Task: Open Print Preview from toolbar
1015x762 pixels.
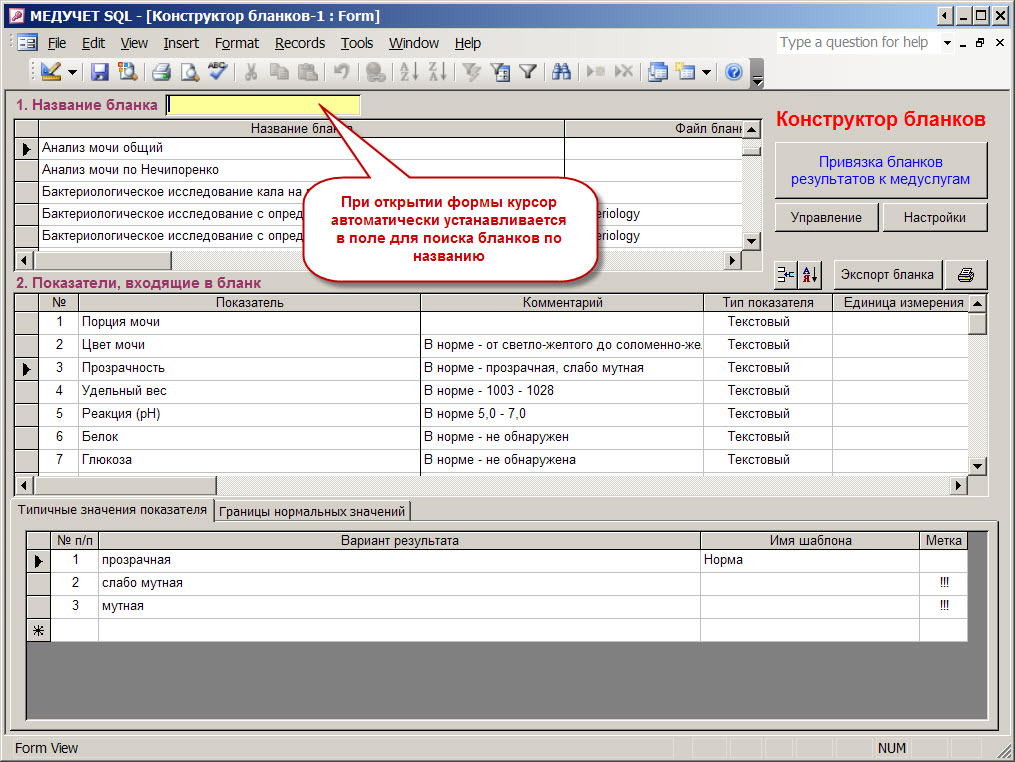Action: (189, 72)
